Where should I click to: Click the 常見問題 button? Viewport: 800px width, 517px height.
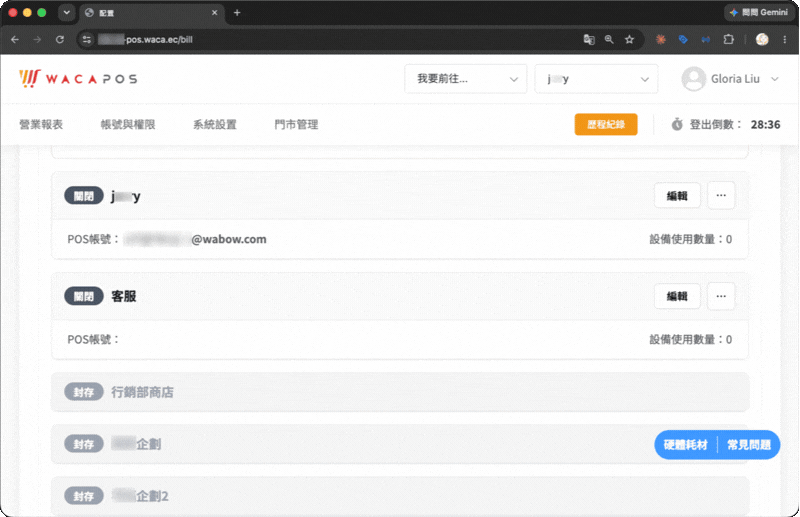pos(748,445)
